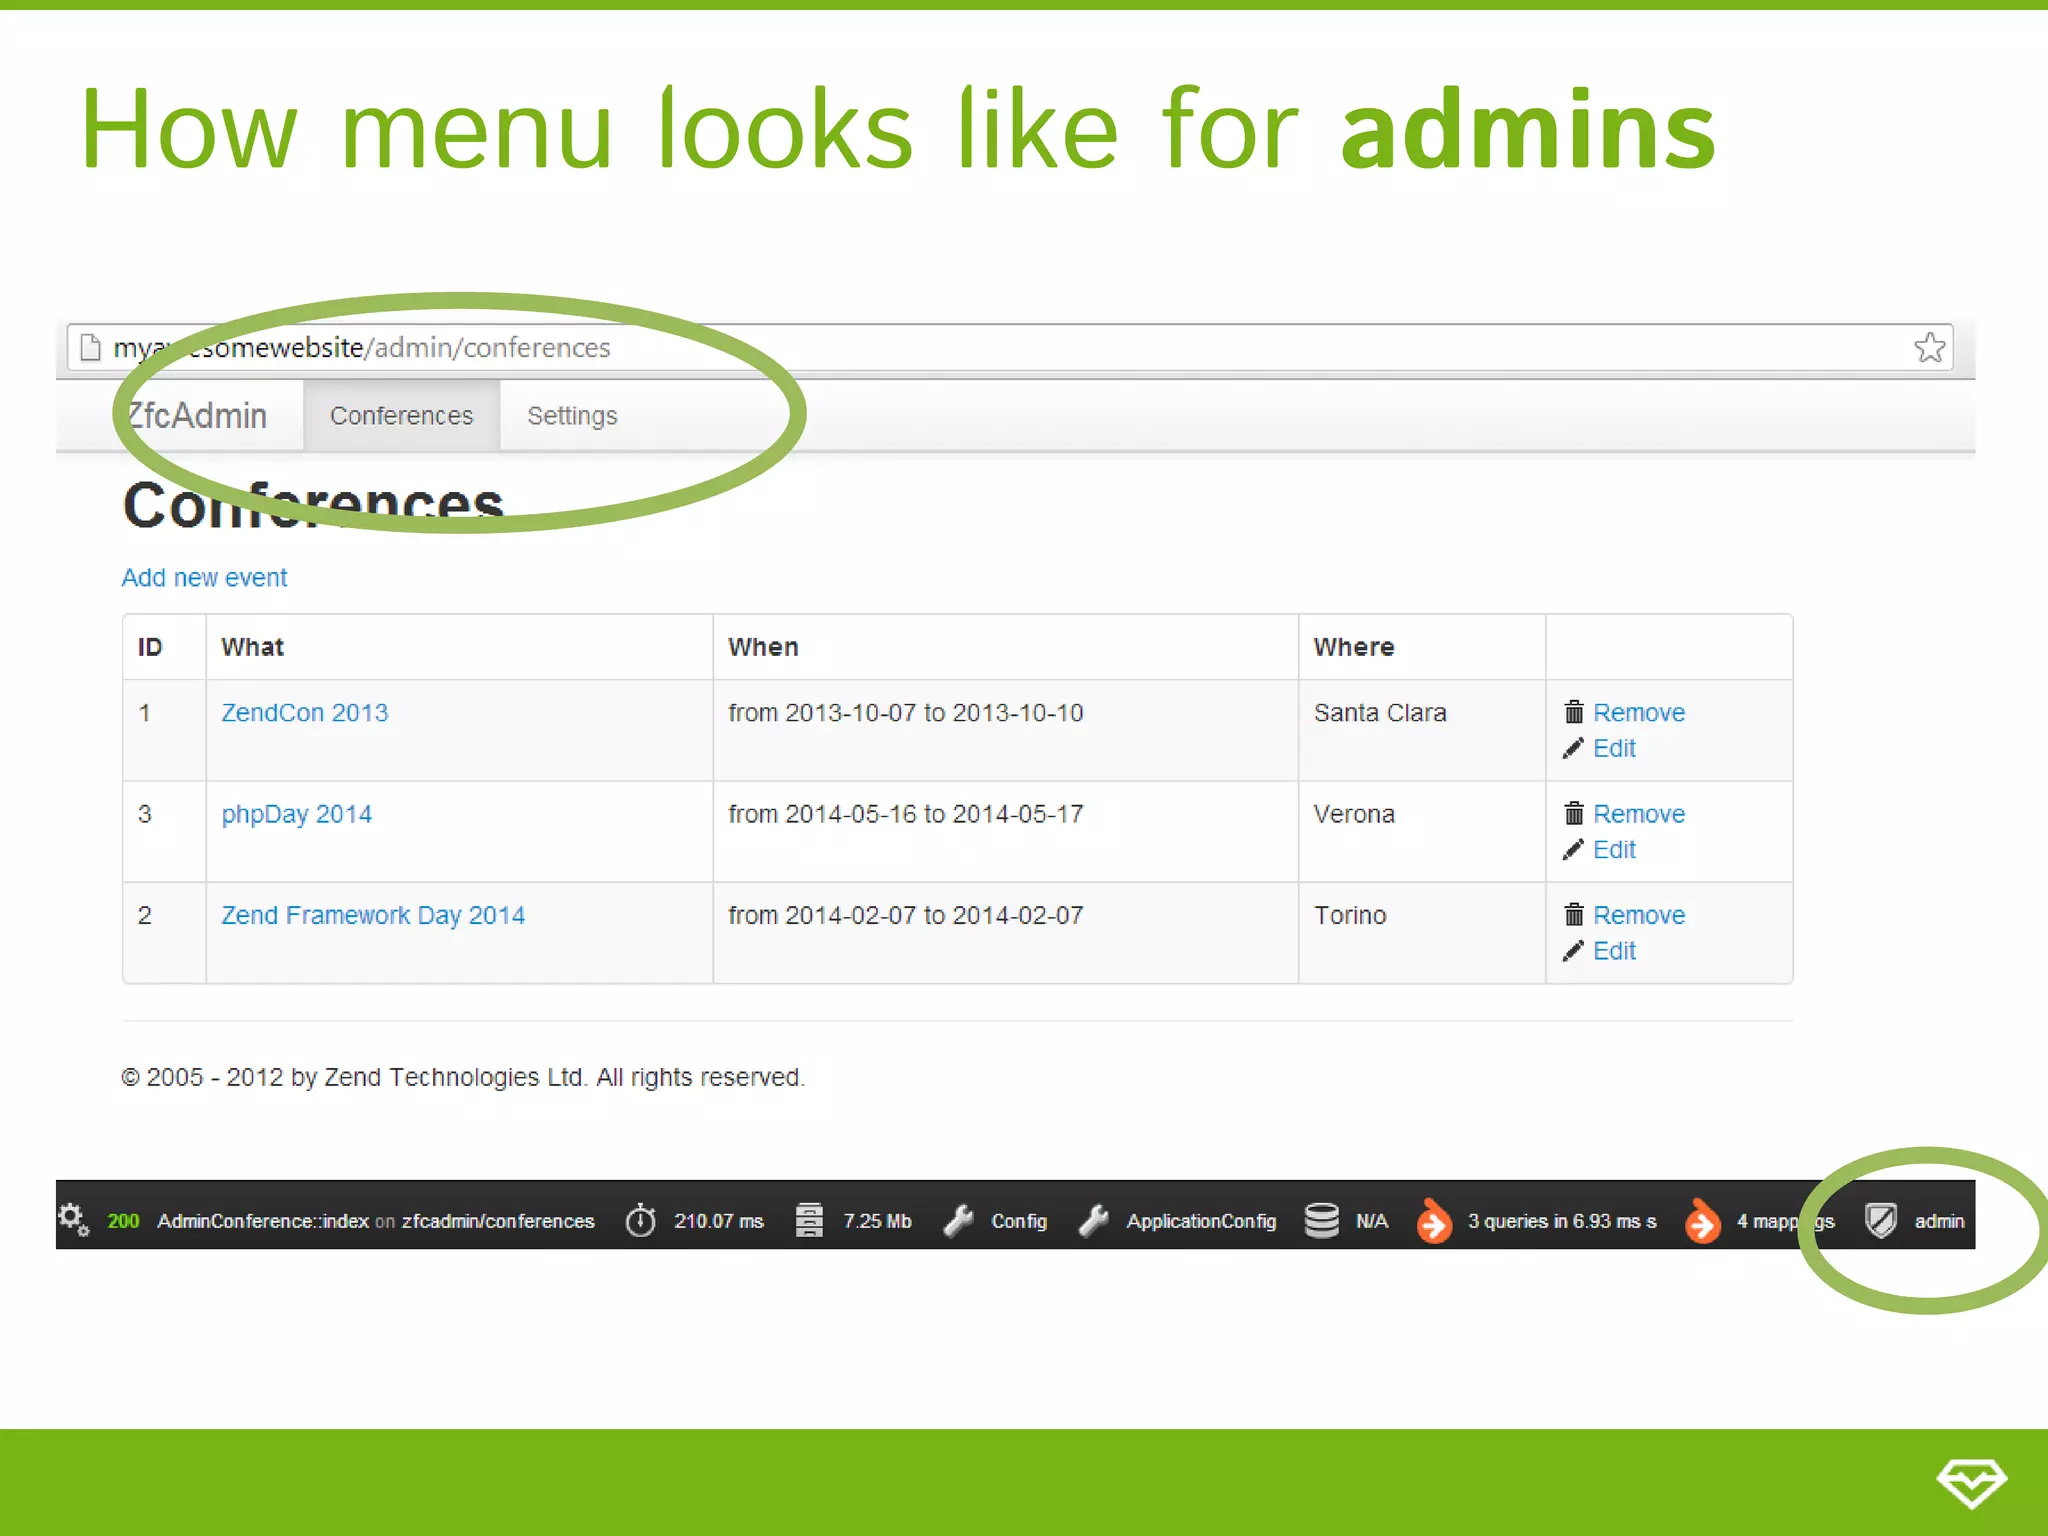The height and width of the screenshot is (1536, 2048).
Task: Click the date range for ZendCon 2013
Action: coord(906,712)
